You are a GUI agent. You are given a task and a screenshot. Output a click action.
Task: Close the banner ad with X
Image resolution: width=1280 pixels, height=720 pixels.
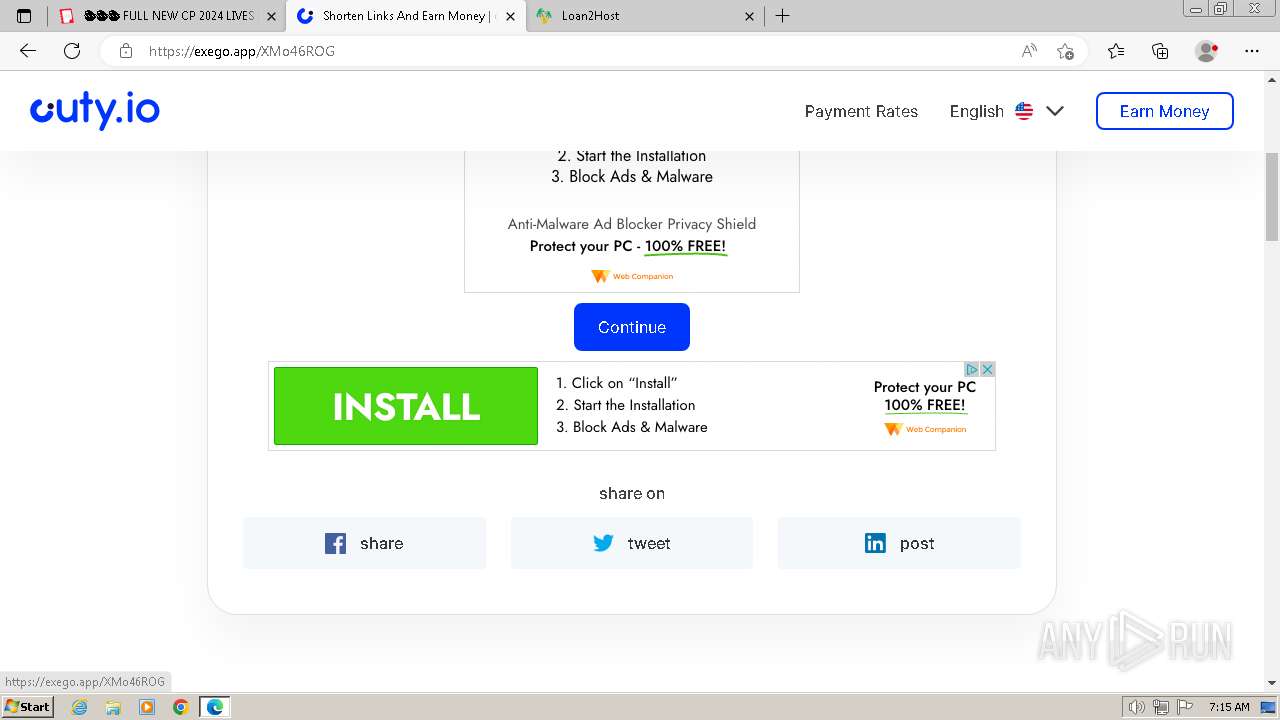[x=987, y=369]
